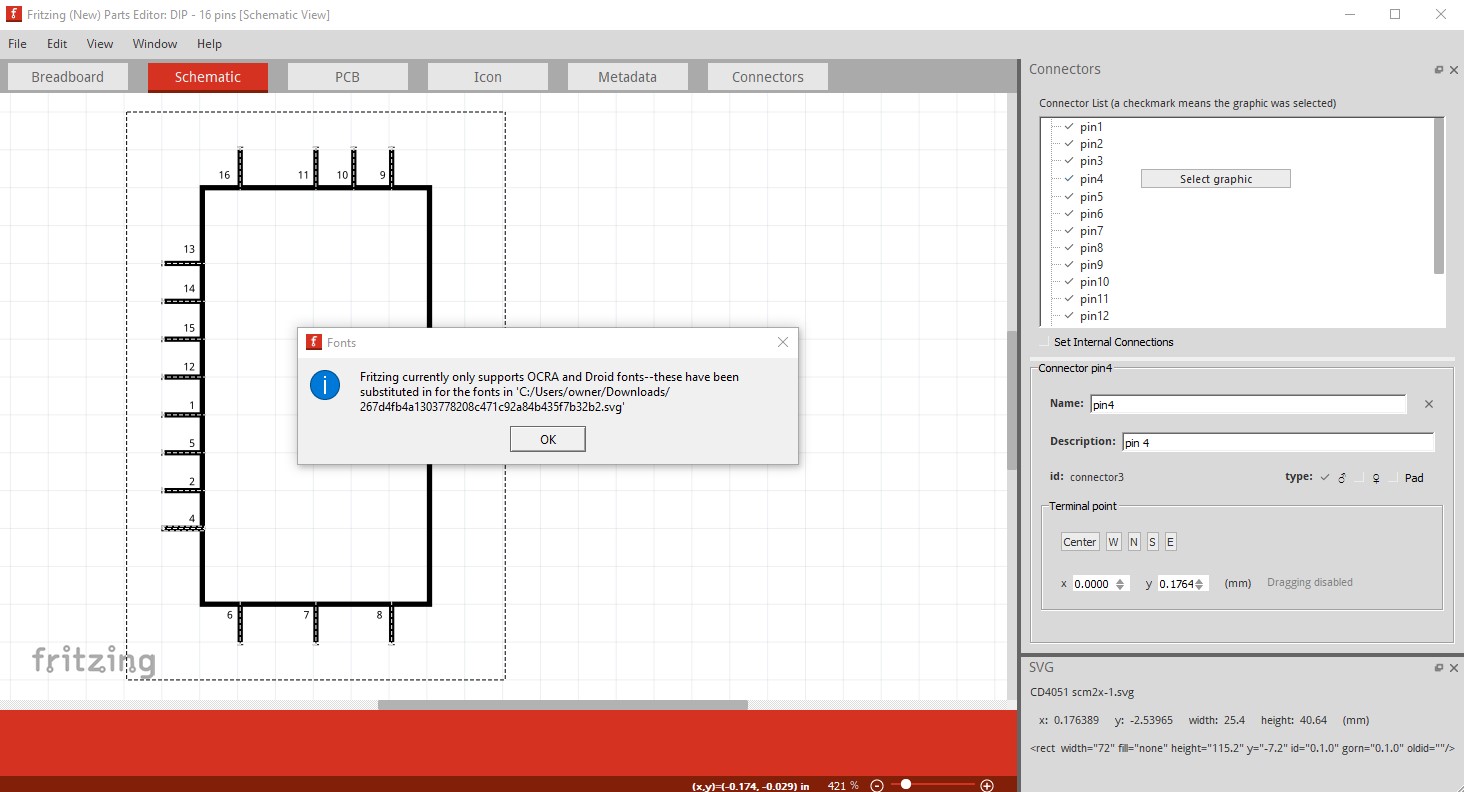This screenshot has height=792, width=1464.
Task: Open the View menu
Action: point(99,43)
